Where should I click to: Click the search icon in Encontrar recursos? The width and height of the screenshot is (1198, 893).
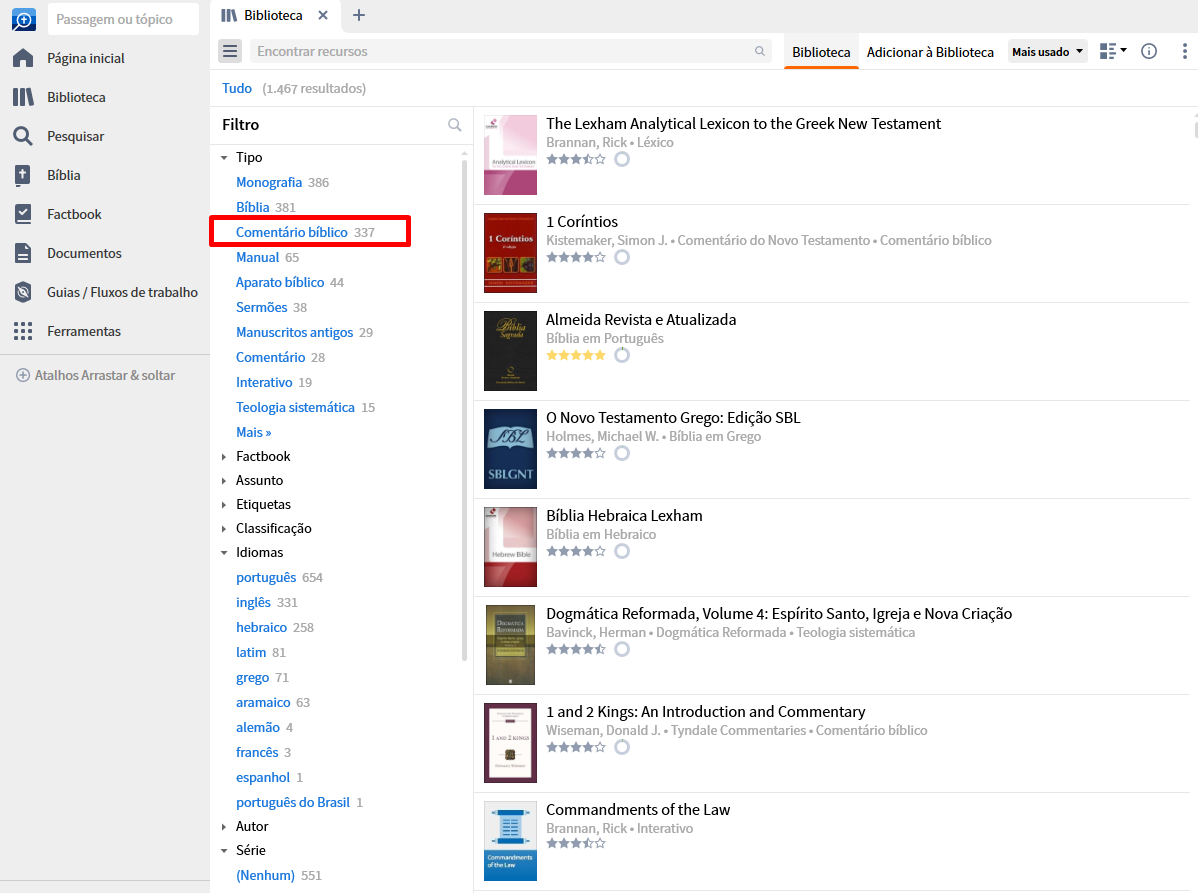(x=759, y=51)
